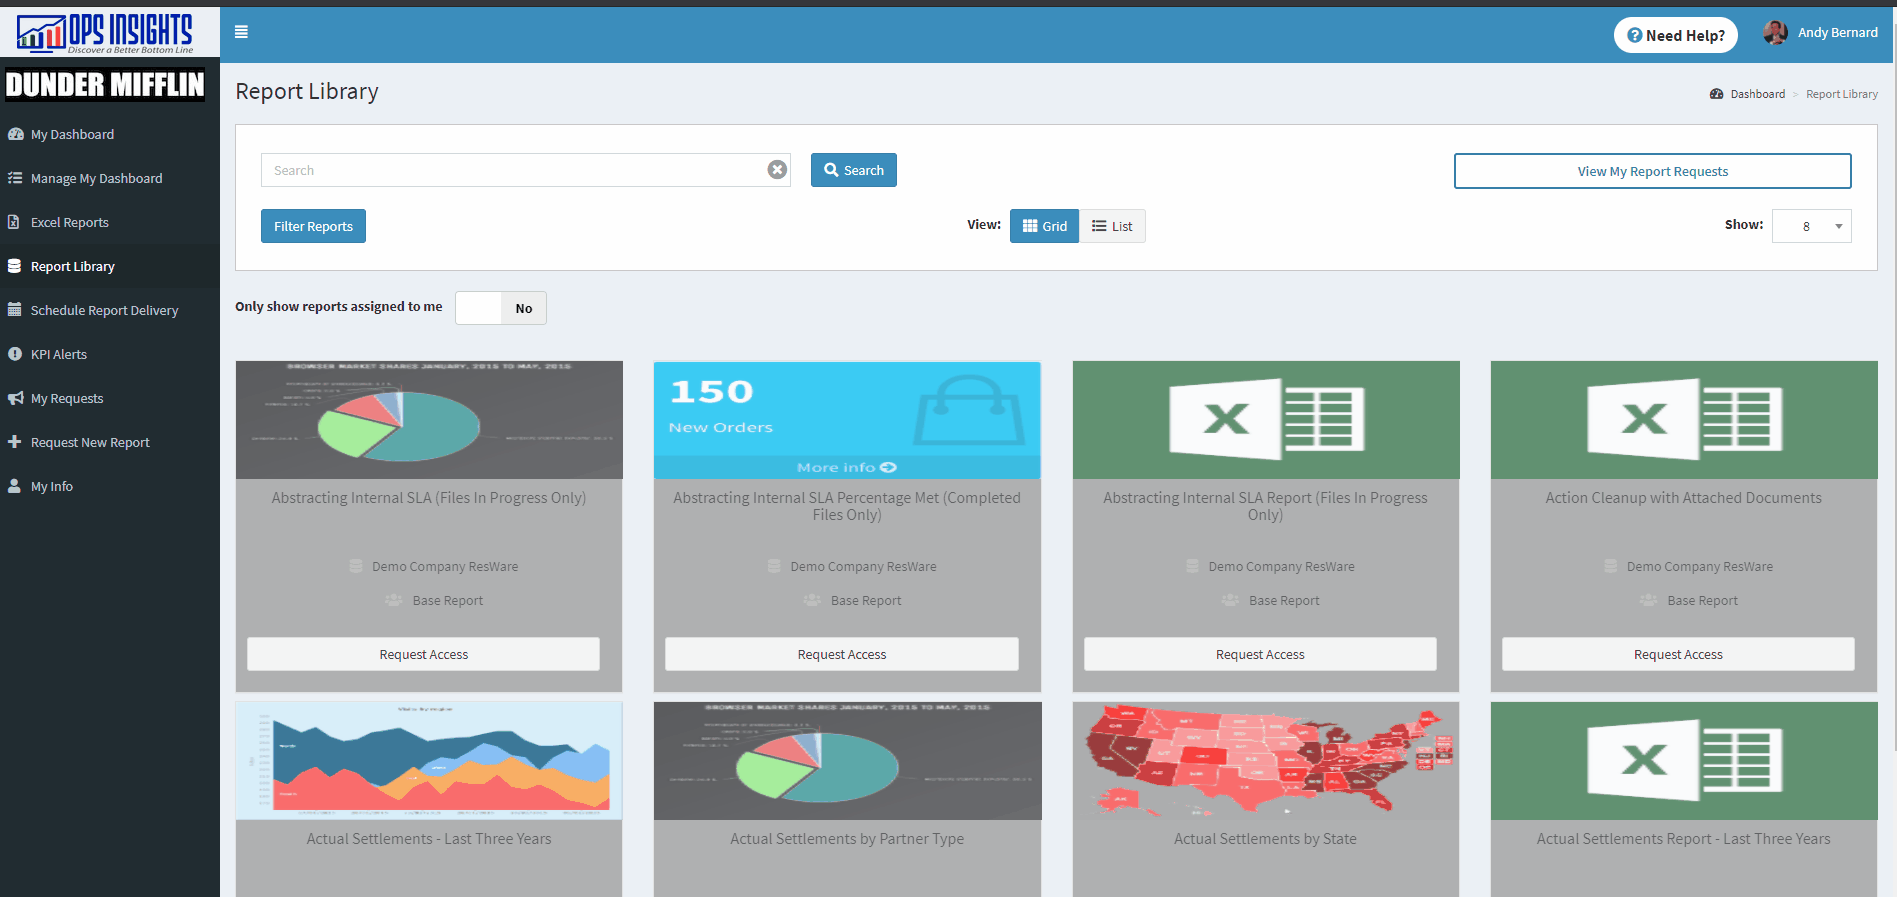Click the Dashboard breadcrumb icon
The width and height of the screenshot is (1897, 897).
1716,94
